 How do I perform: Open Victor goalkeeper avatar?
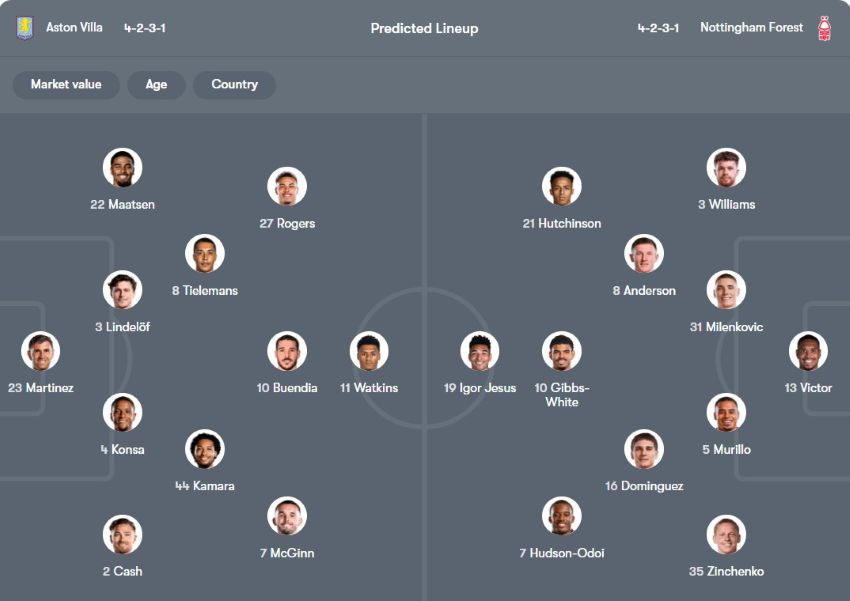click(x=808, y=352)
